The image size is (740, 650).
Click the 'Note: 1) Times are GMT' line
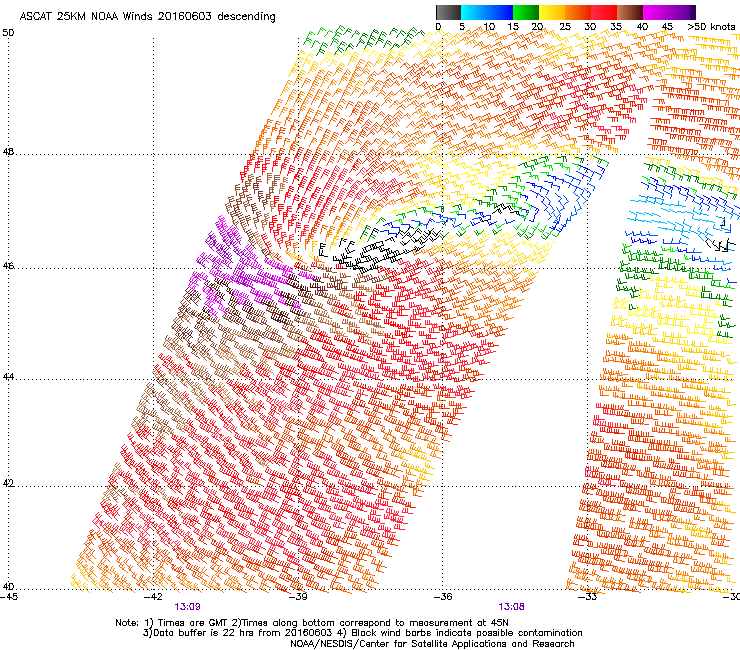click(312, 623)
